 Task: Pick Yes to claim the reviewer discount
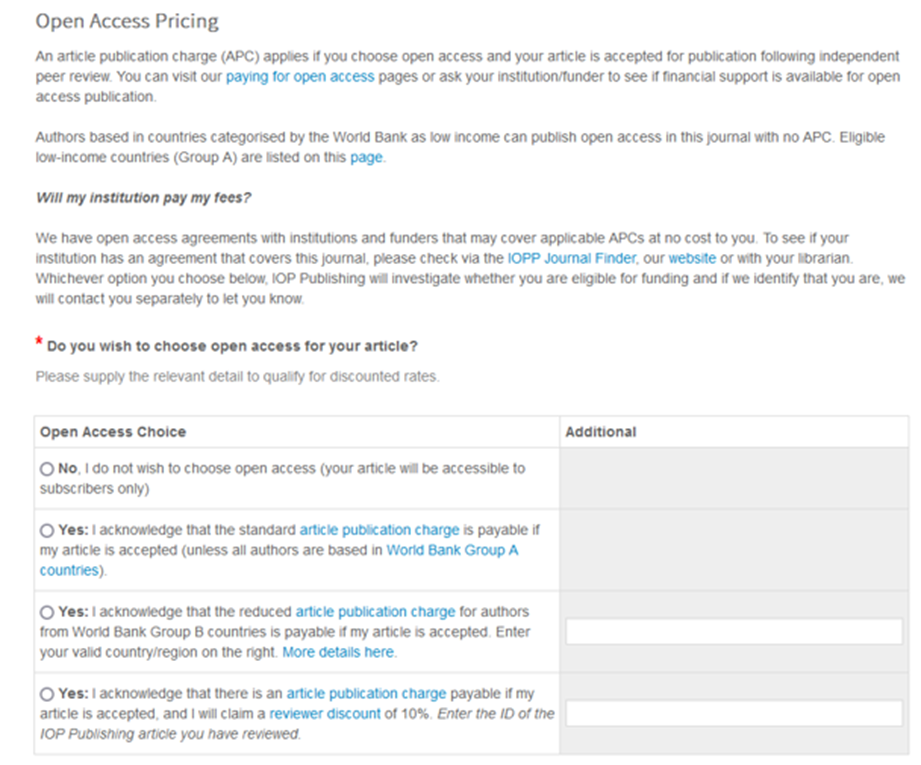pos(47,694)
